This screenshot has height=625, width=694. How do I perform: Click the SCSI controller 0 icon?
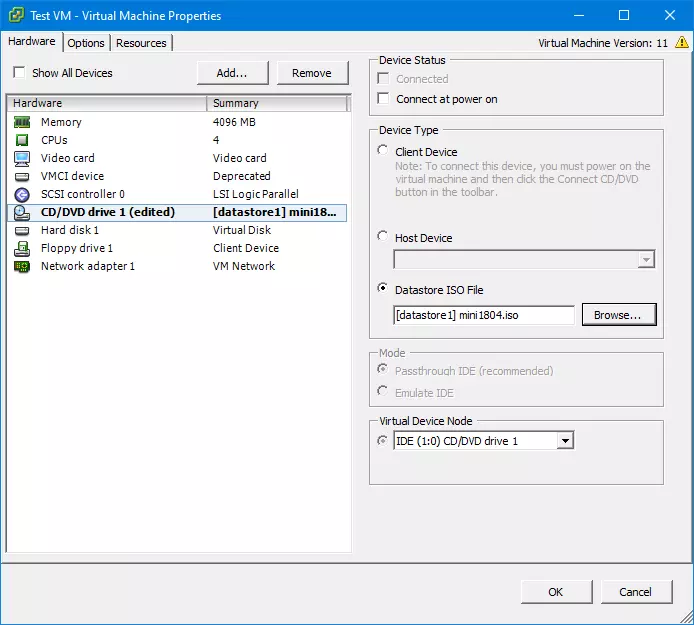[22, 194]
